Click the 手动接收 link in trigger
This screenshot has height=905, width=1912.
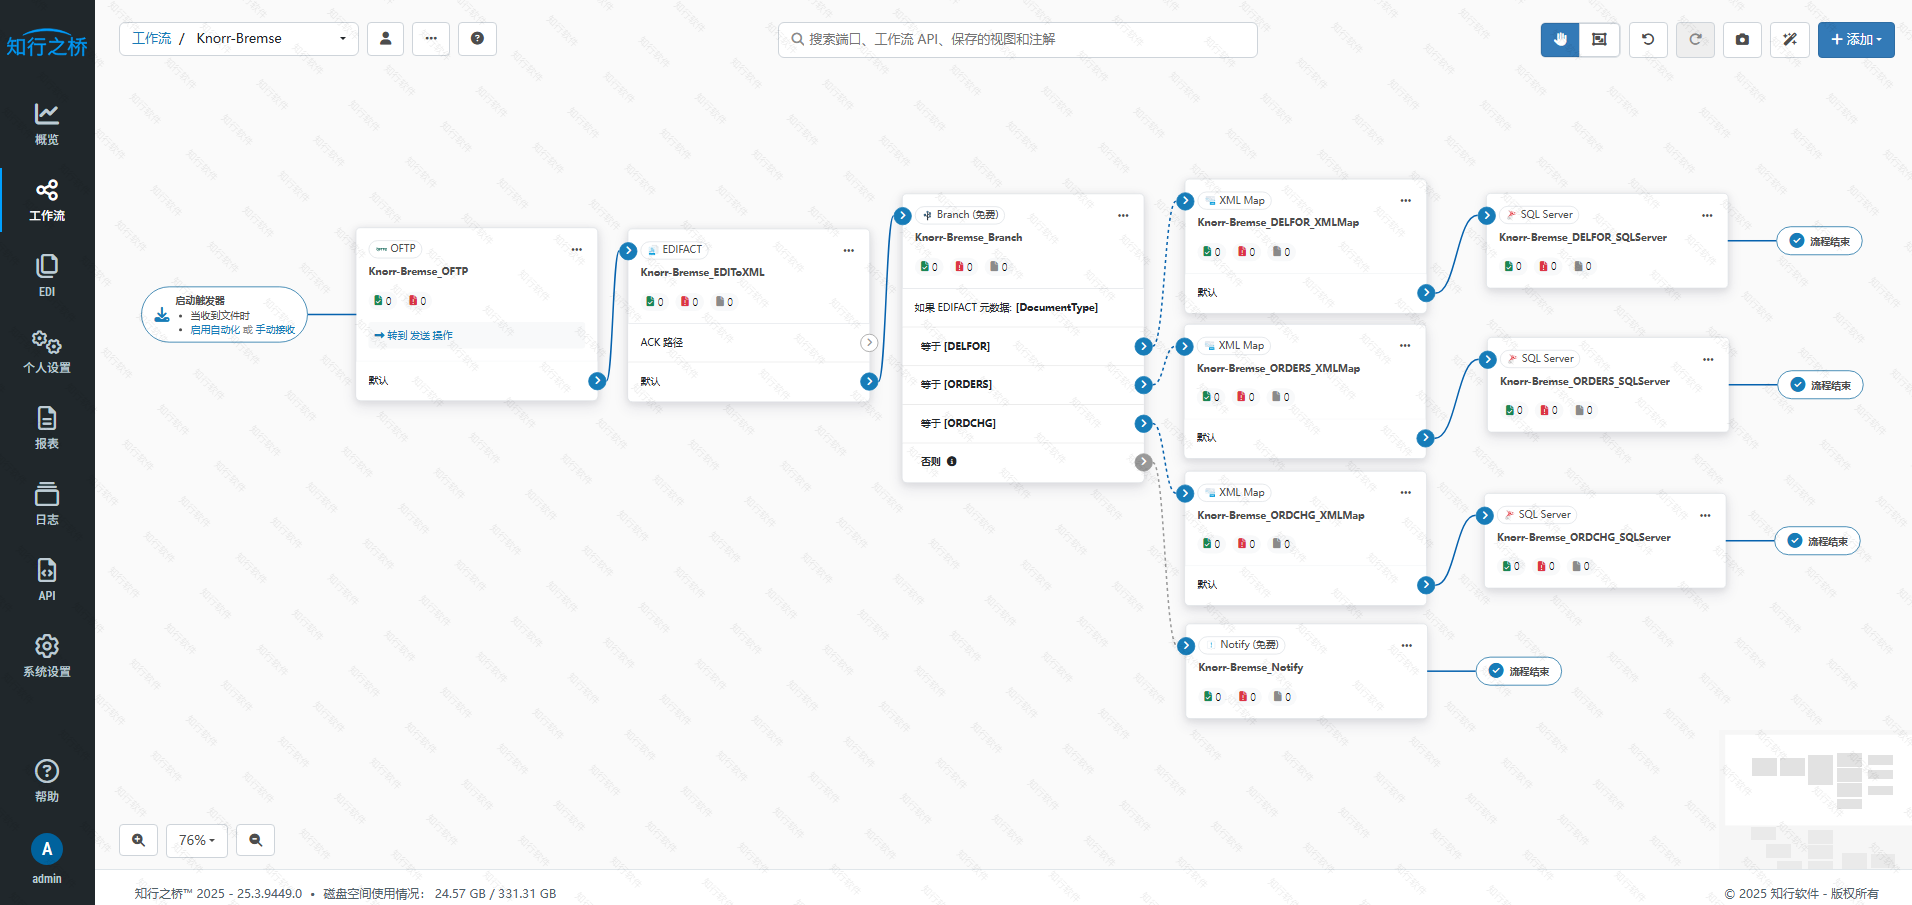(275, 330)
